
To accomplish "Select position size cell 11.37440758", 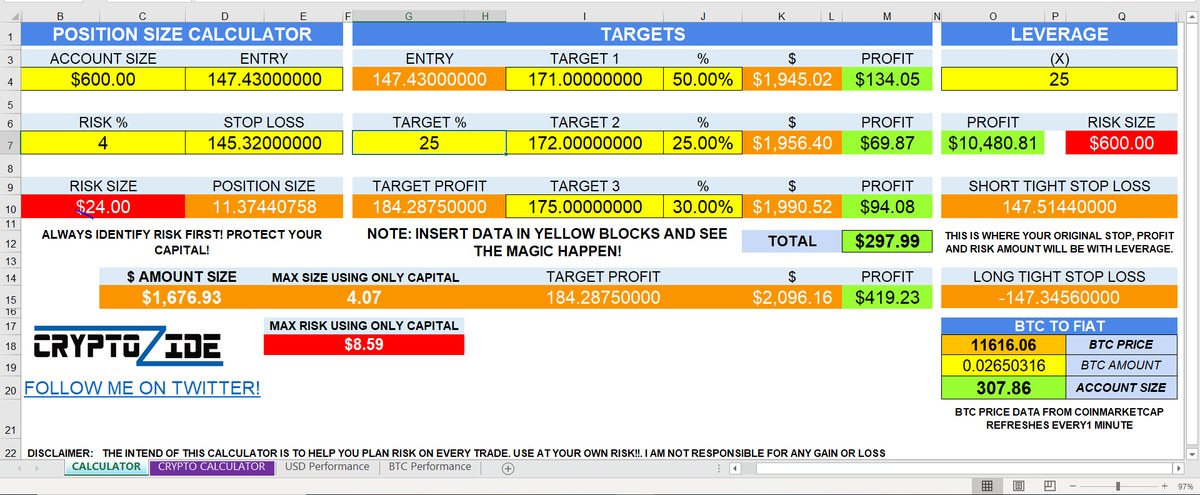I will pos(264,207).
